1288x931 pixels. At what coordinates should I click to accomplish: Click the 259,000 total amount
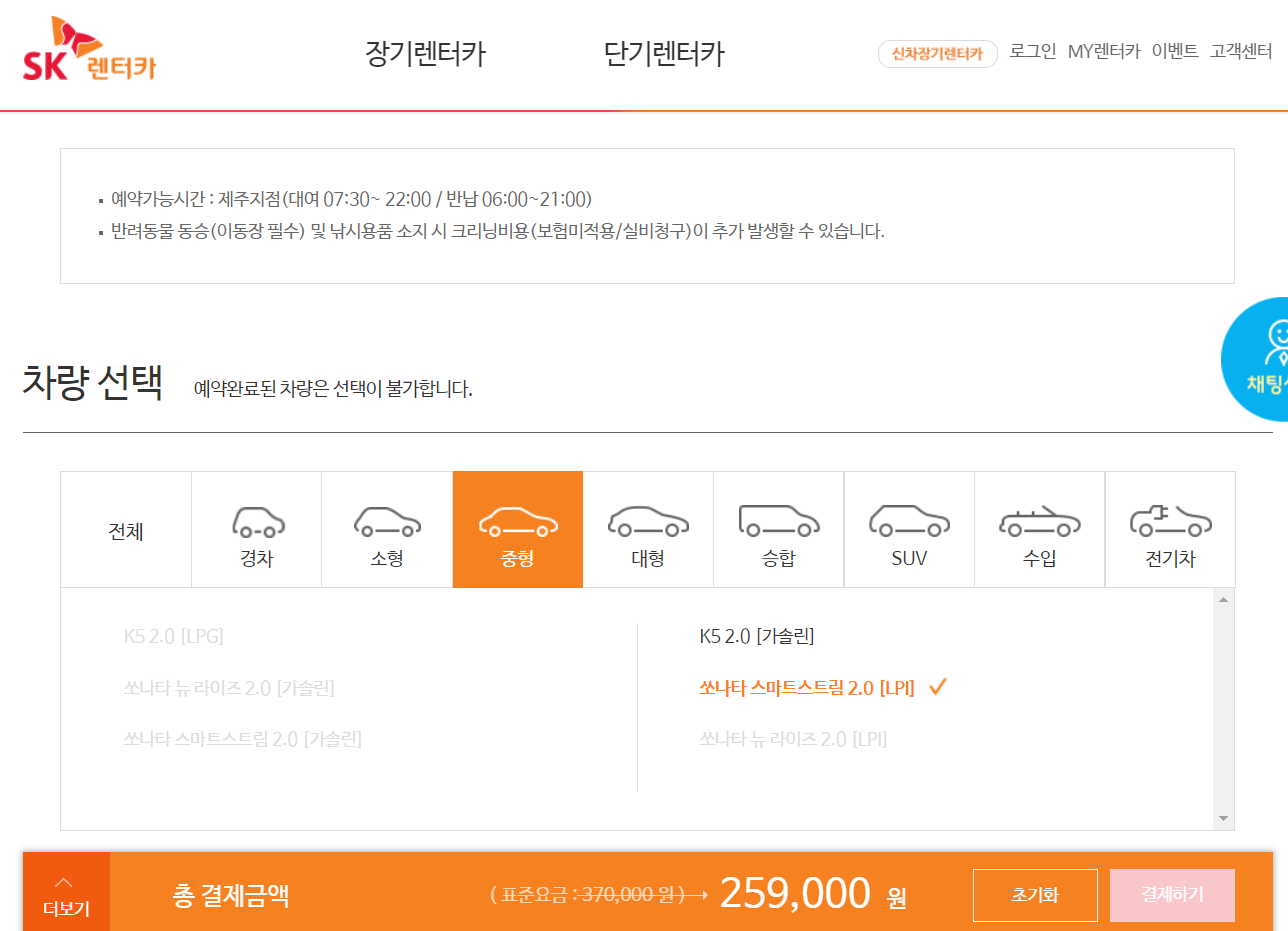(x=795, y=893)
